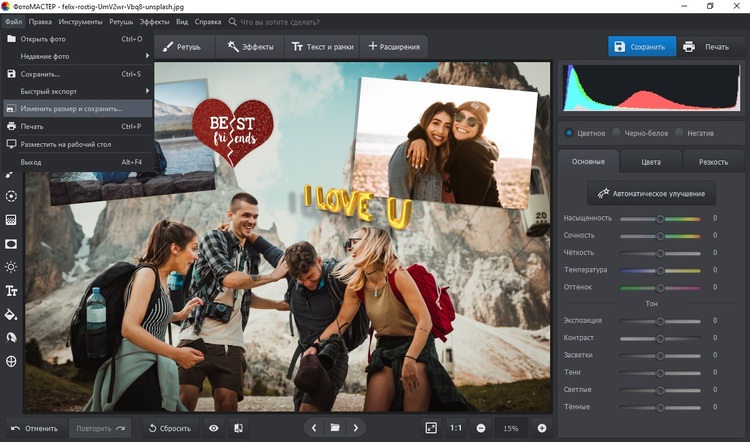The height and width of the screenshot is (442, 750).
Task: Open the Расширения dropdown tab
Action: tap(394, 47)
